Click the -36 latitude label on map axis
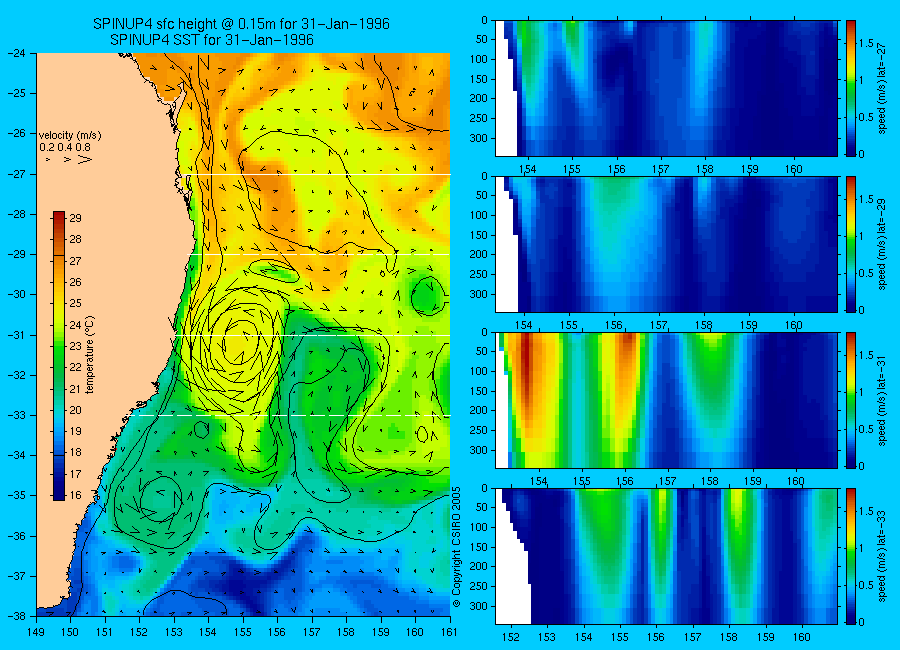Image resolution: width=900 pixels, height=650 pixels. (x=16, y=536)
